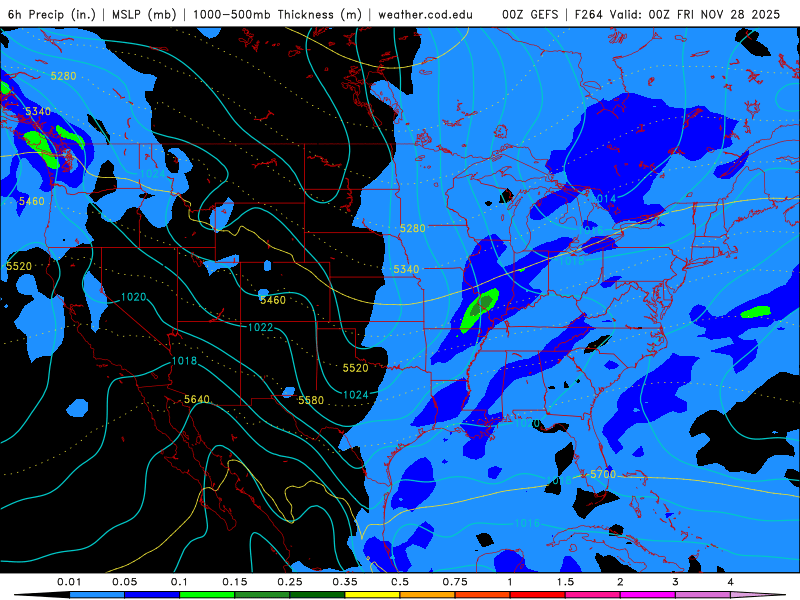Viewport: 800px width, 600px height.
Task: Click the legend value '1.5'
Action: [x=565, y=582]
